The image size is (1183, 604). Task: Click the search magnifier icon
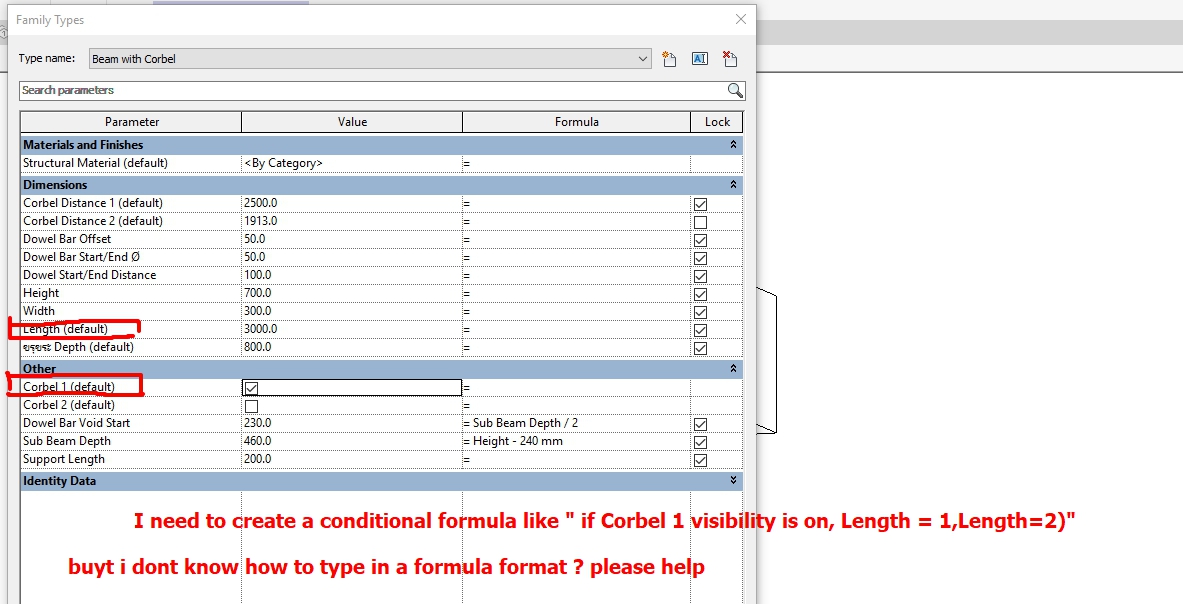[x=735, y=91]
